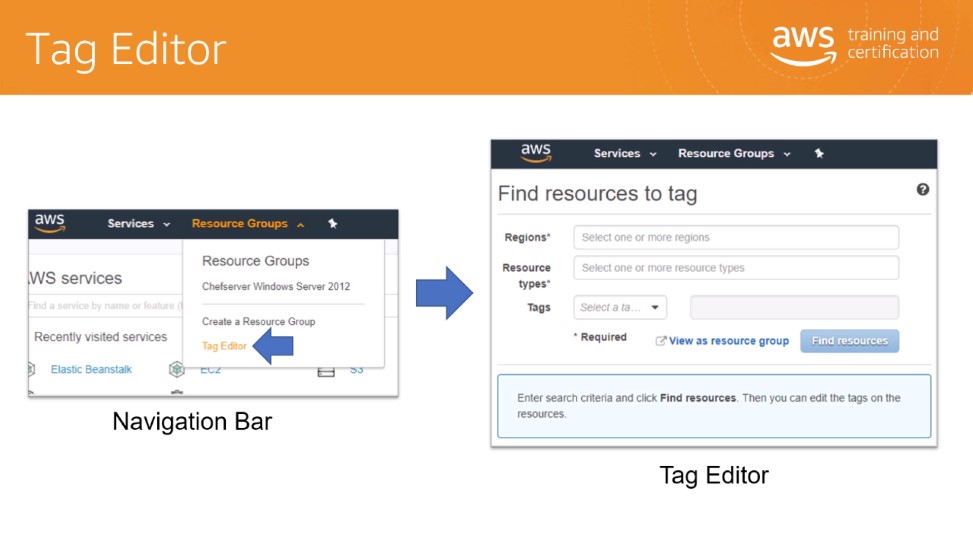This screenshot has width=973, height=546.
Task: Click the 'Find a service by name' search box
Action: 105,305
